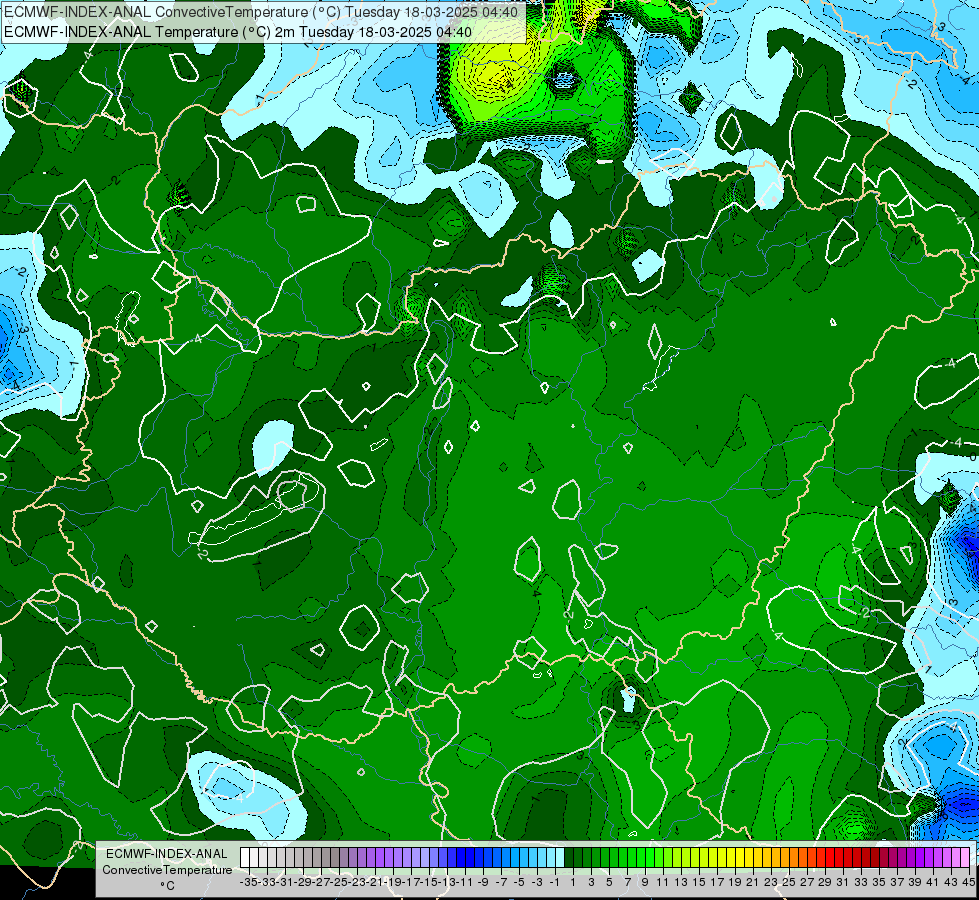
Task: Click the legend value 35
Action: click(878, 883)
